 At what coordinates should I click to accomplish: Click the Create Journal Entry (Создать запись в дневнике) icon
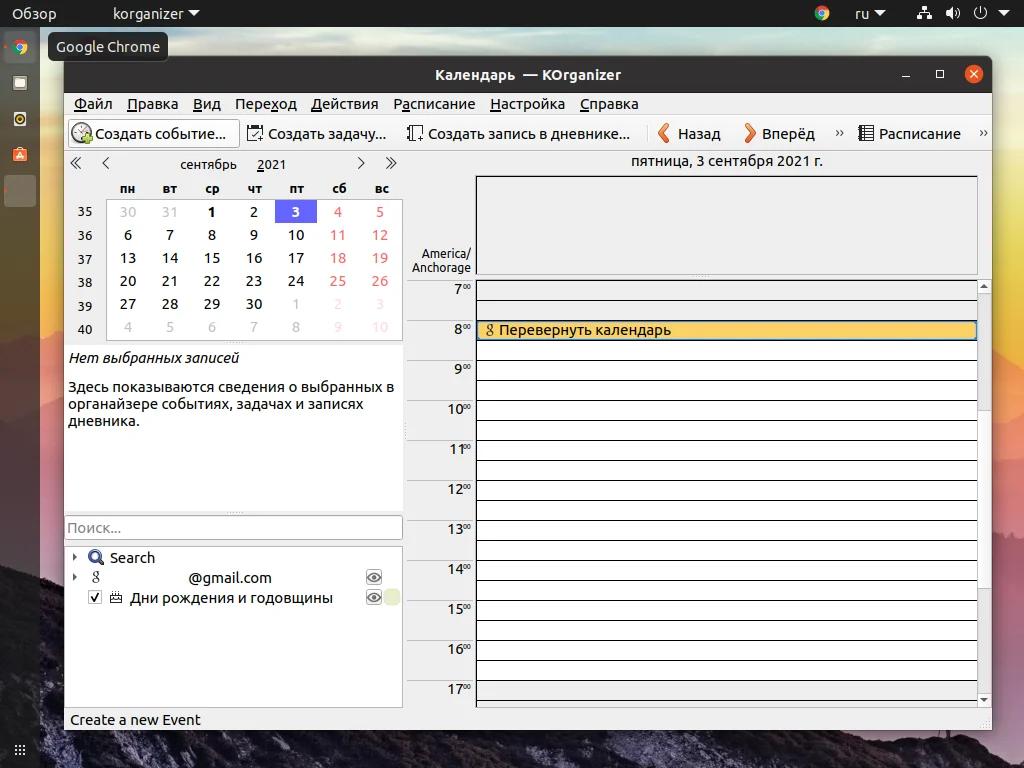click(415, 133)
